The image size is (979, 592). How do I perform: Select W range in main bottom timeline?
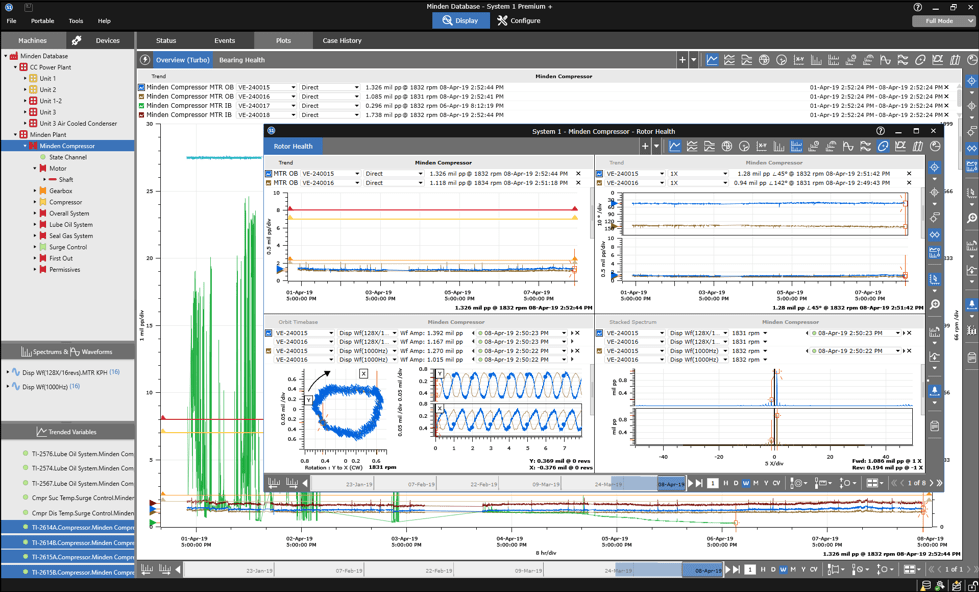click(x=783, y=570)
